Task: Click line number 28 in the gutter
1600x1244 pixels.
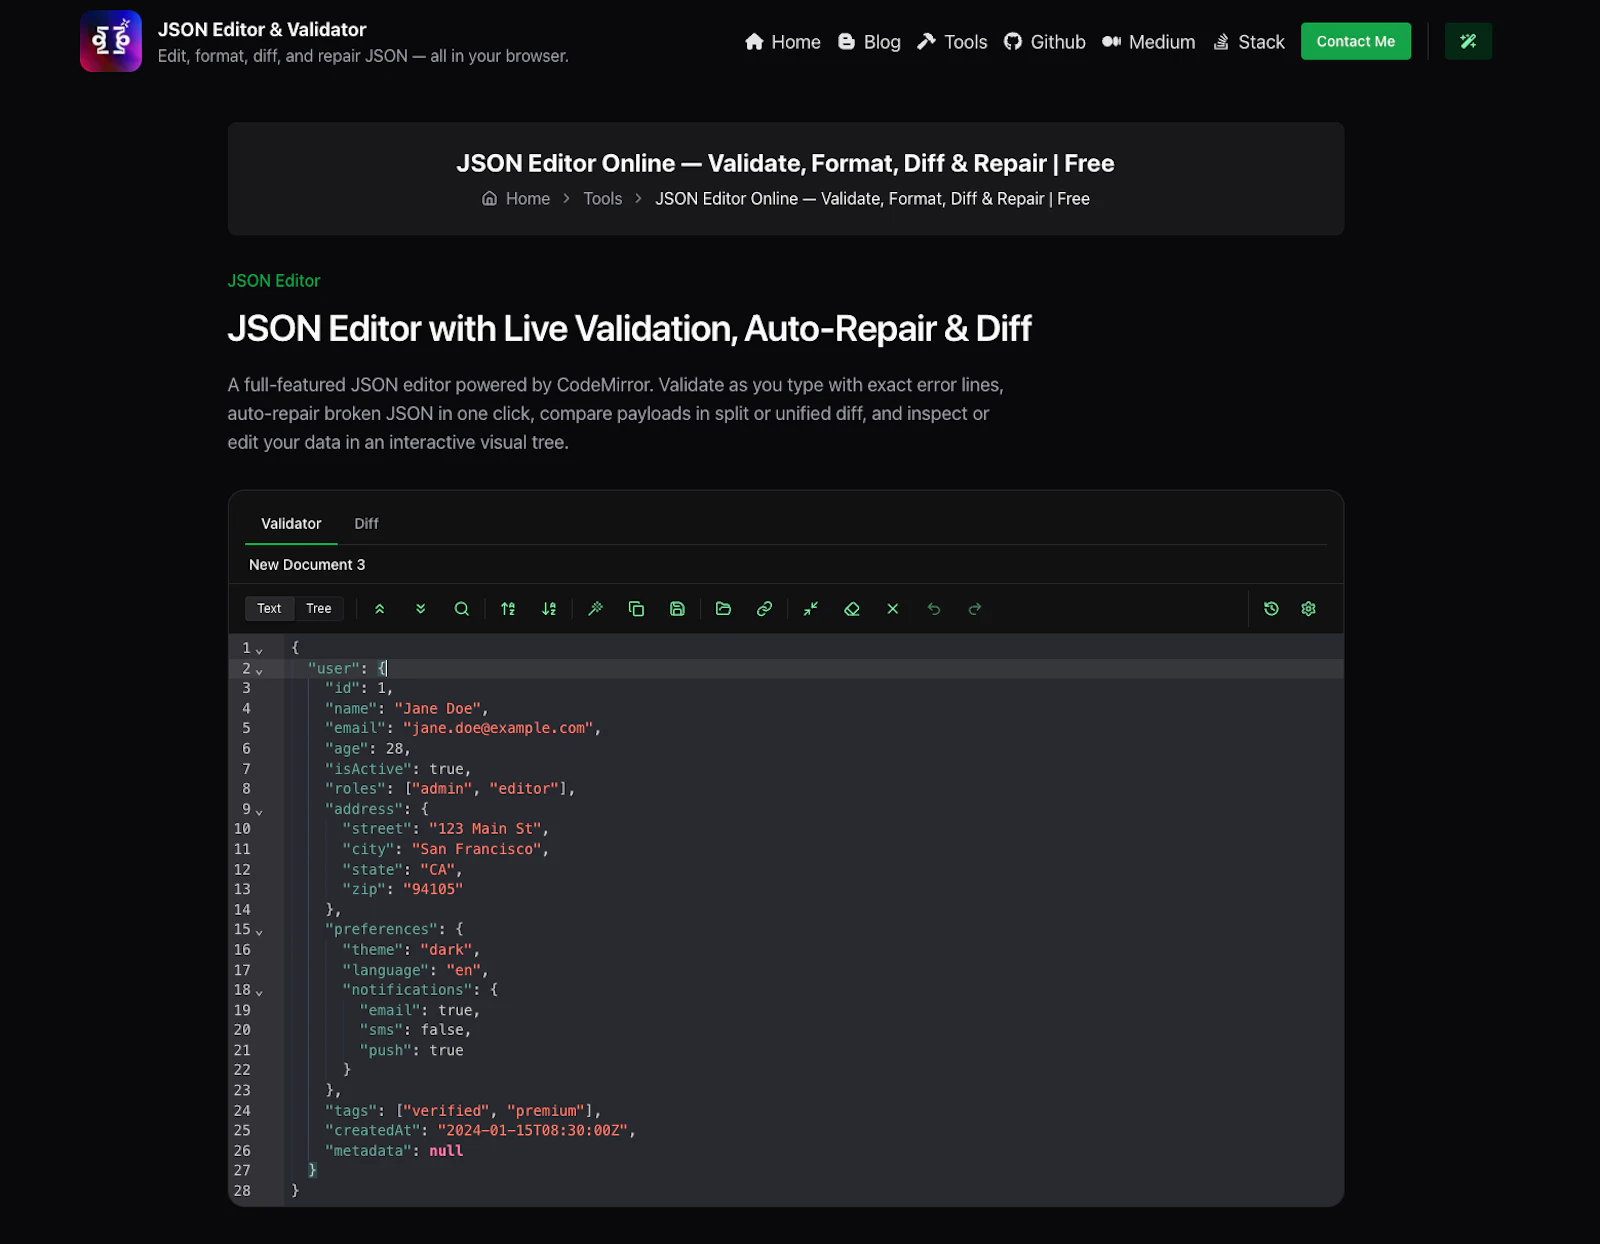Action: tap(242, 1191)
